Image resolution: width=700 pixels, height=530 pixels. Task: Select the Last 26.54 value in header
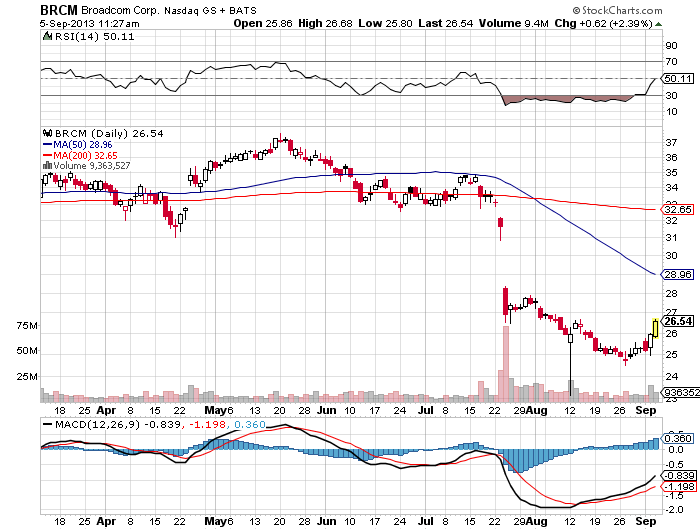point(446,23)
